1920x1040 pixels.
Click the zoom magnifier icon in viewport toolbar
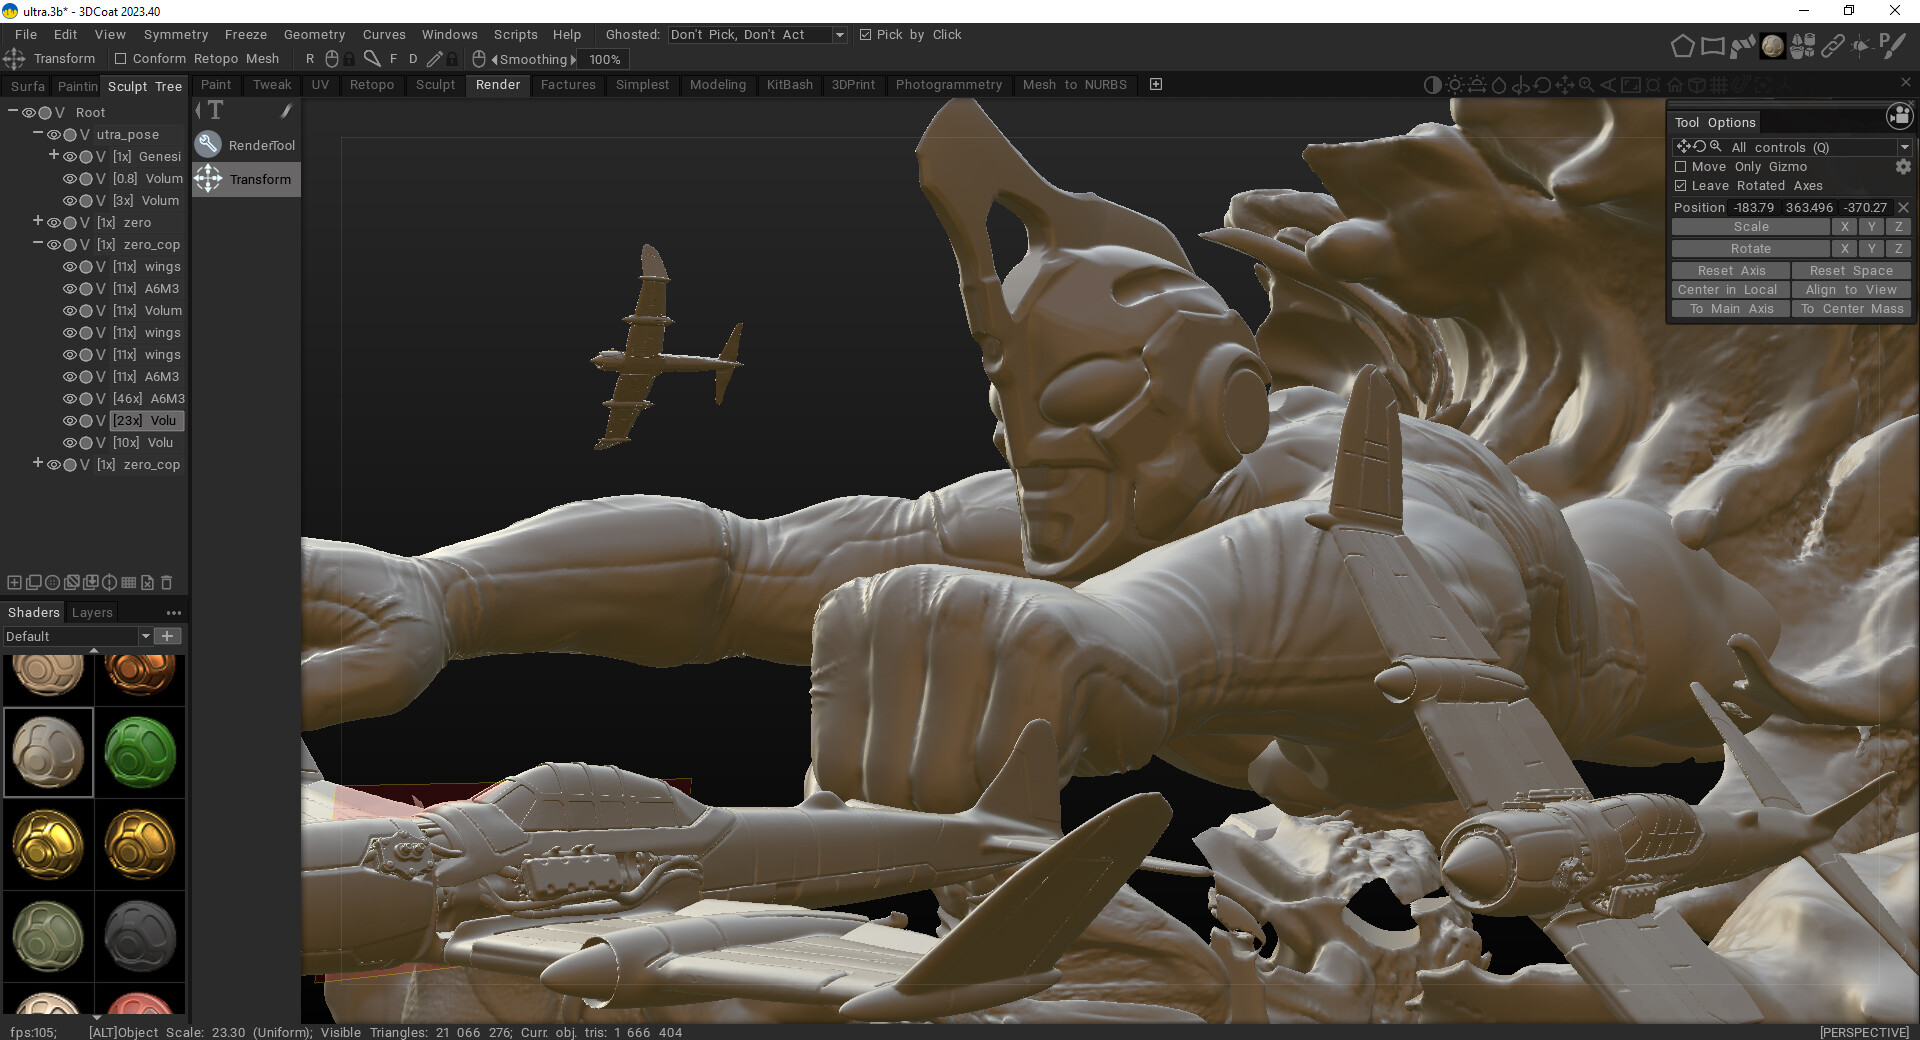[1586, 85]
